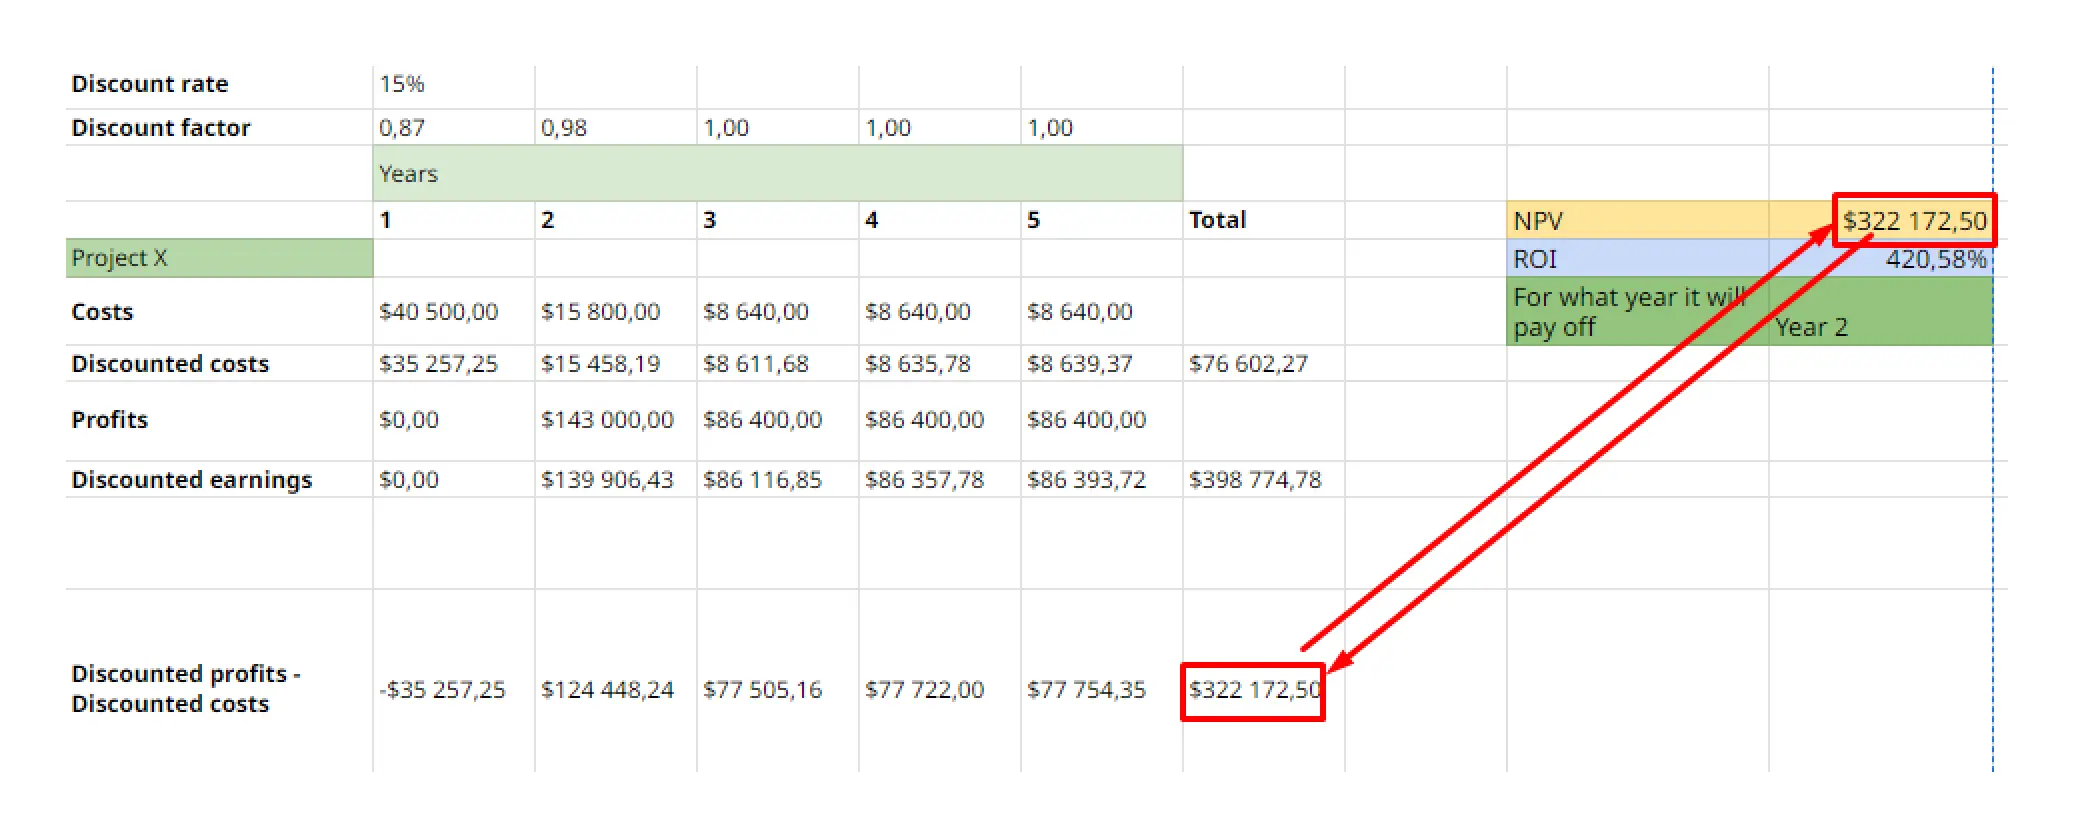Select the green "Years" header cell

tap(778, 173)
